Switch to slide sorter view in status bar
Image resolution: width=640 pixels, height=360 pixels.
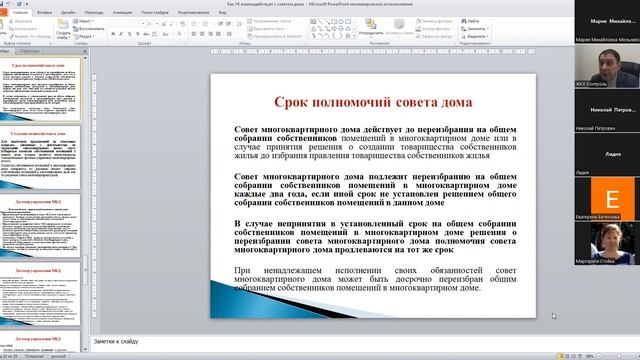point(567,356)
